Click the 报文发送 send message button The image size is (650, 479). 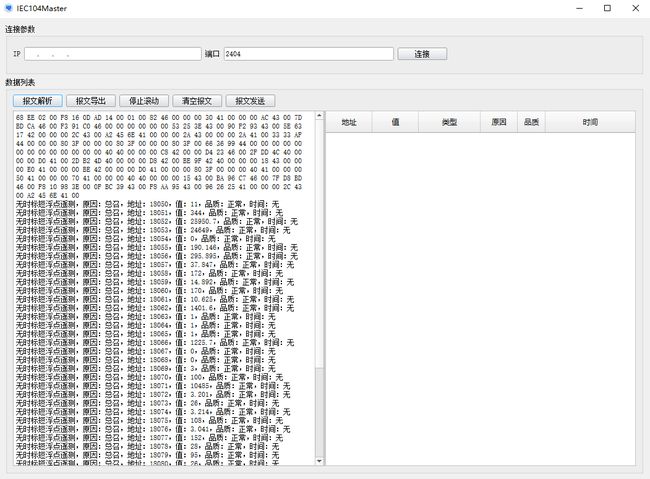click(x=250, y=101)
